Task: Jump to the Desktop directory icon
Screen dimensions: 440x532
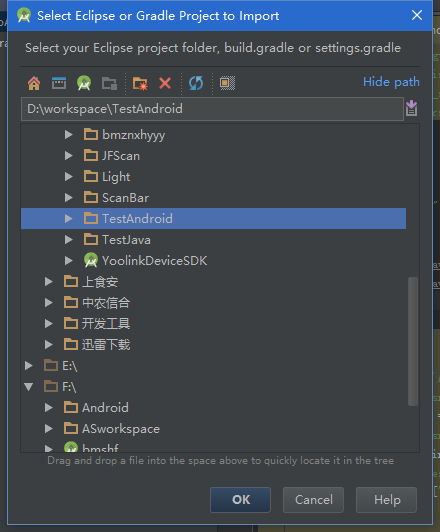Action: coord(59,83)
